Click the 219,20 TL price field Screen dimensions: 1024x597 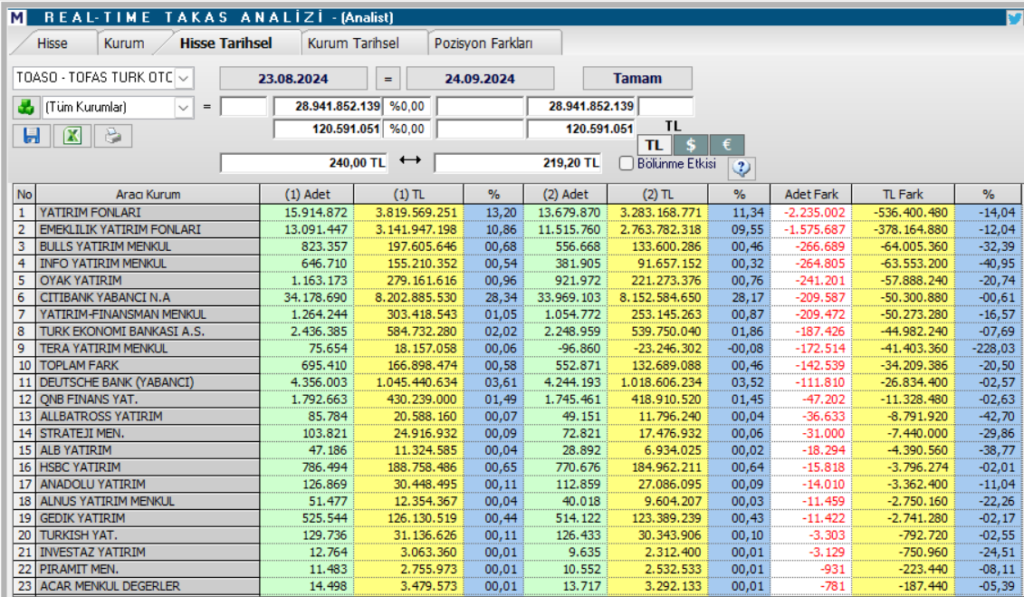(x=518, y=163)
